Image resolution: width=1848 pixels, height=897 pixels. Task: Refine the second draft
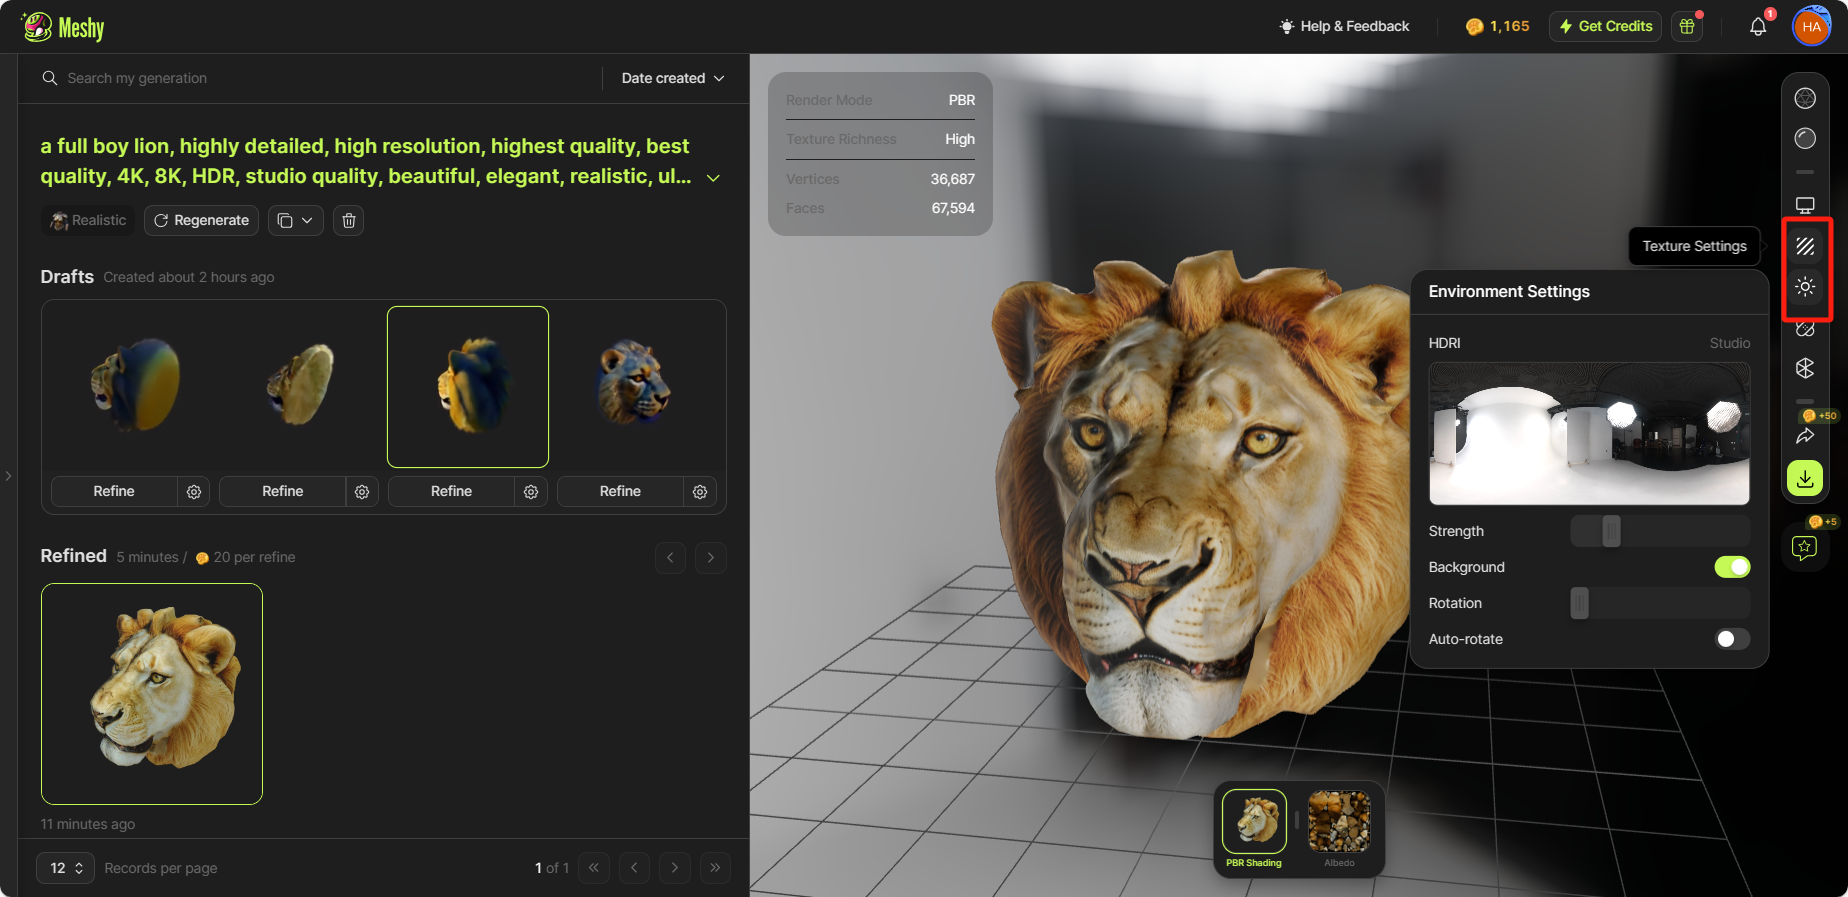[x=282, y=491]
